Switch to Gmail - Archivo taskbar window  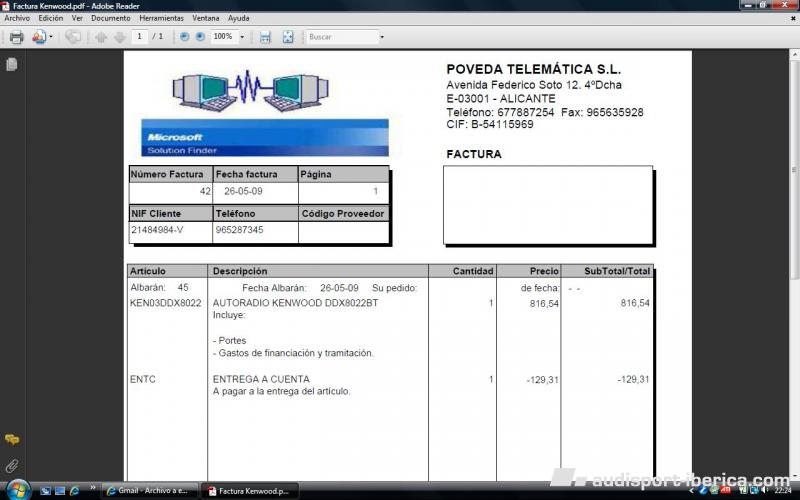click(148, 491)
